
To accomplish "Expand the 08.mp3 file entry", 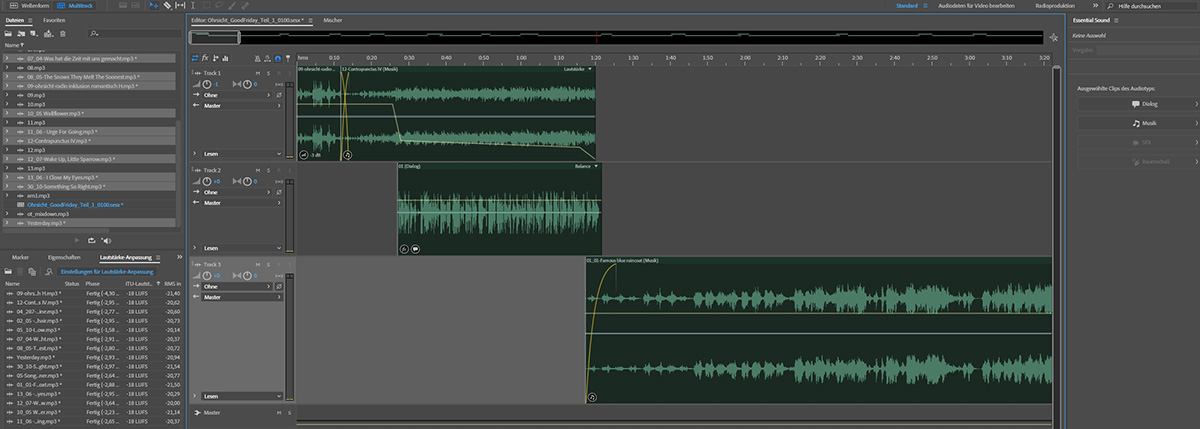I will pyautogui.click(x=6, y=67).
